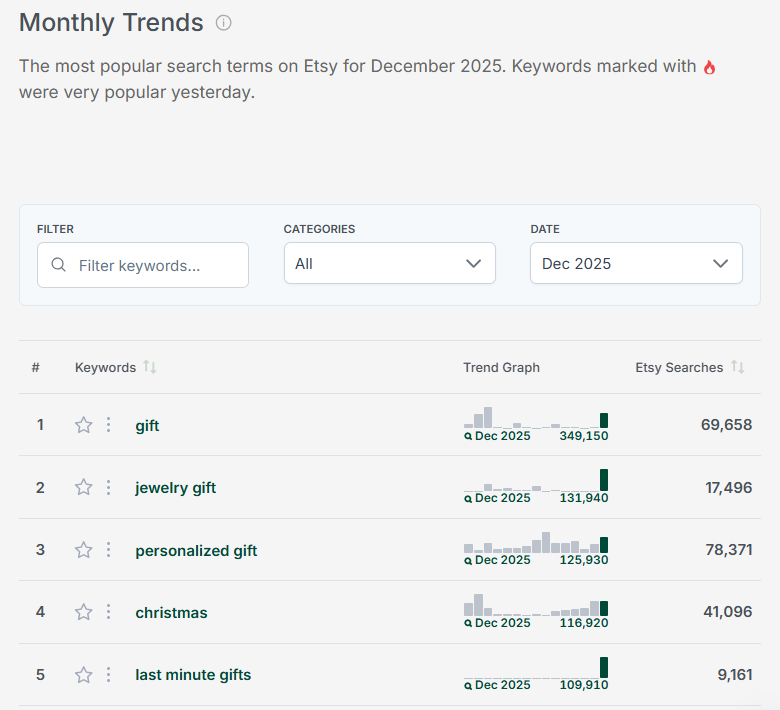This screenshot has width=780, height=710.
Task: Open the three-dot menu for christmas
Action: 108,612
